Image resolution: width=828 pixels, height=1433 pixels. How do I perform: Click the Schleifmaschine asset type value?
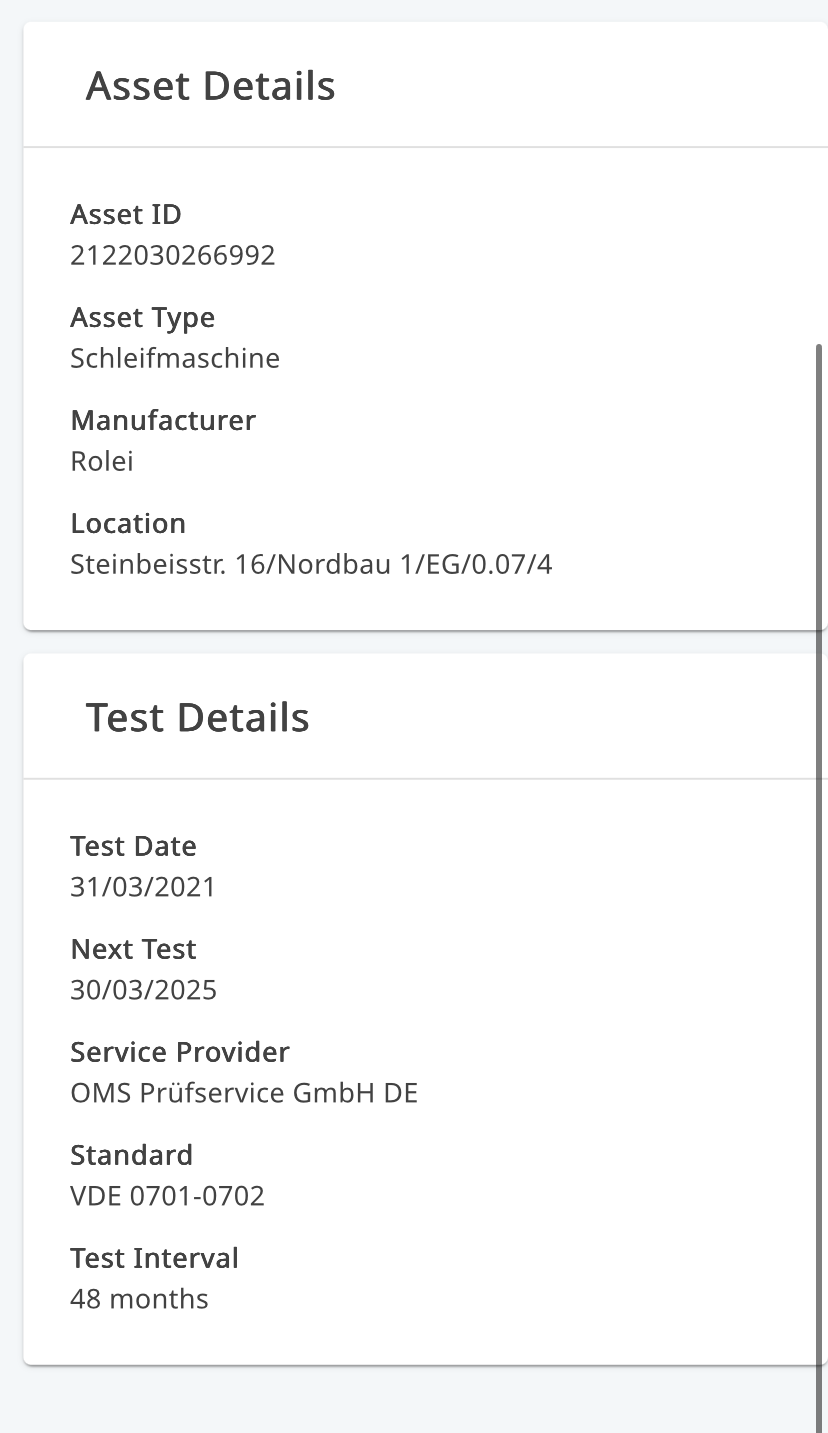175,358
